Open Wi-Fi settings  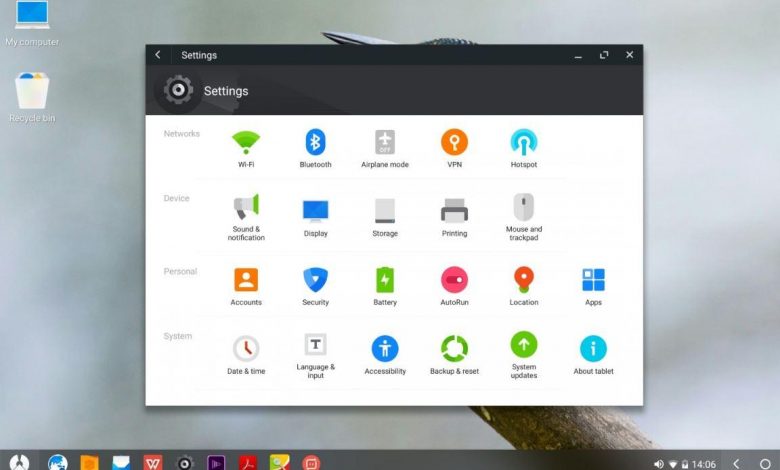pyautogui.click(x=246, y=148)
